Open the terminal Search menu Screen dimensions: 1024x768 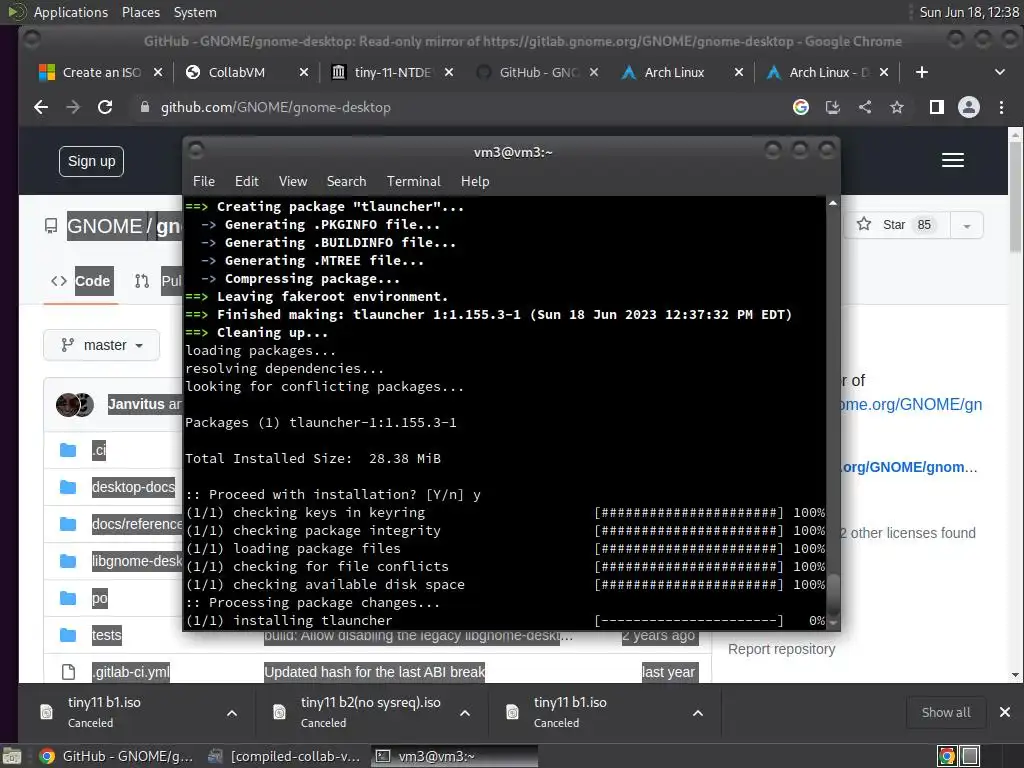(346, 182)
